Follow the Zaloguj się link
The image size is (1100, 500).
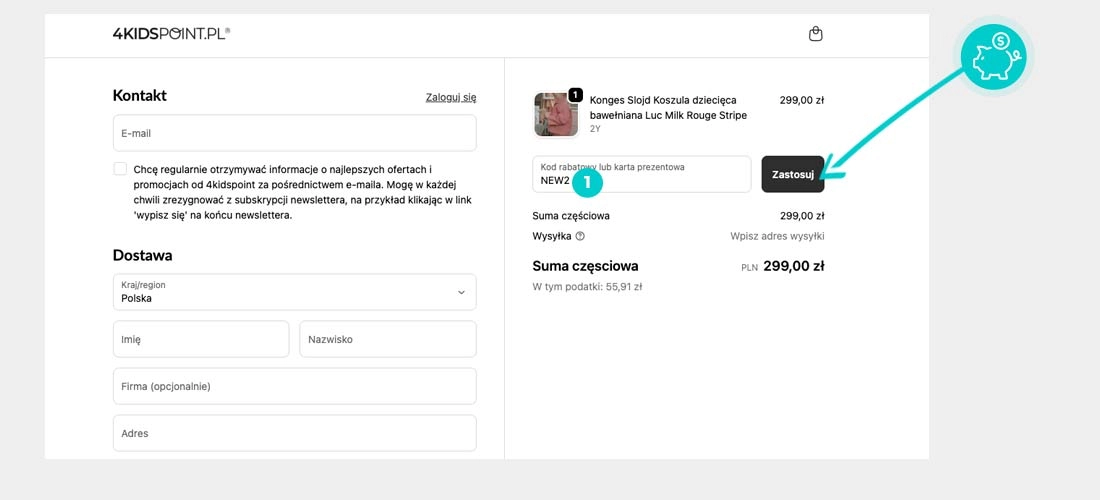point(450,97)
